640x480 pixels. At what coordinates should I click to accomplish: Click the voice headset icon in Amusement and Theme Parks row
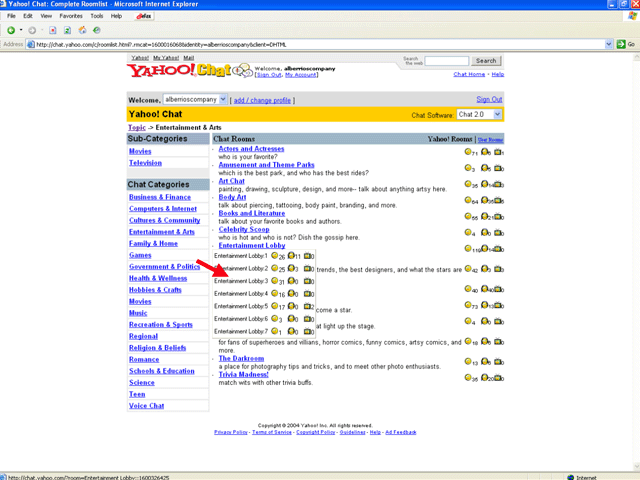coord(484,168)
